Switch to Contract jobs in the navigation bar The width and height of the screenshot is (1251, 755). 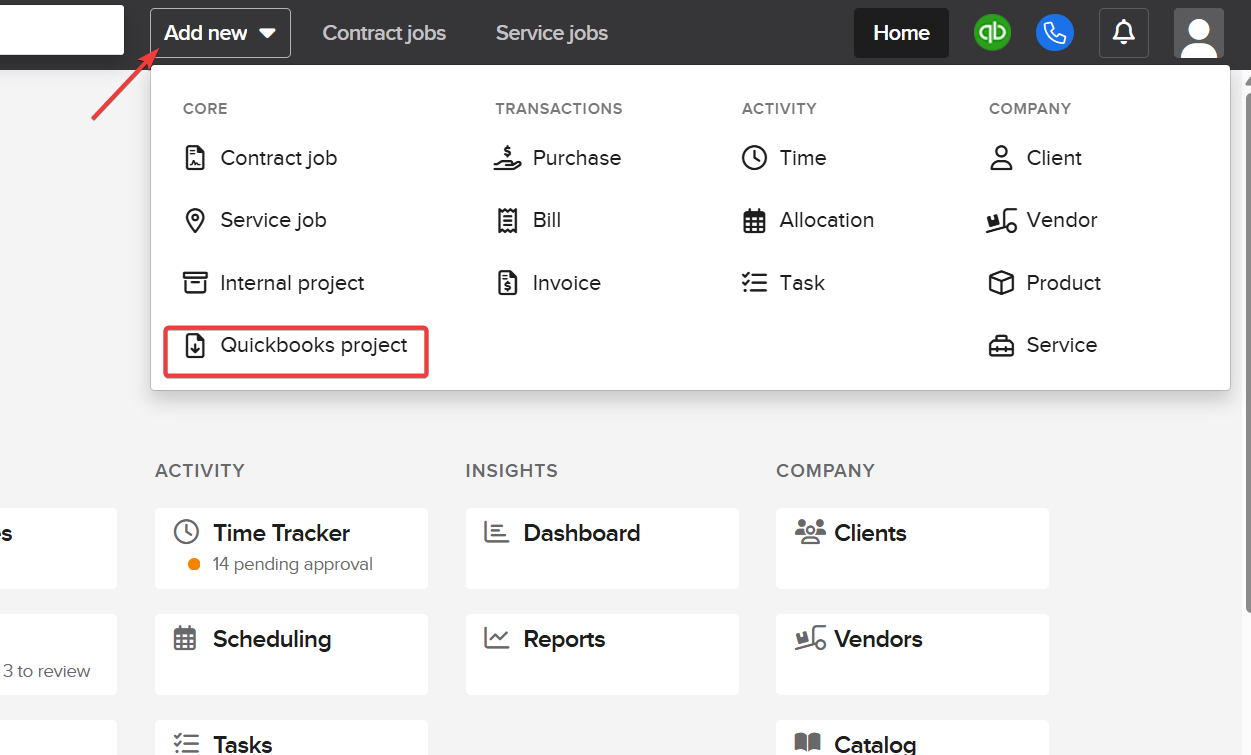[x=384, y=33]
